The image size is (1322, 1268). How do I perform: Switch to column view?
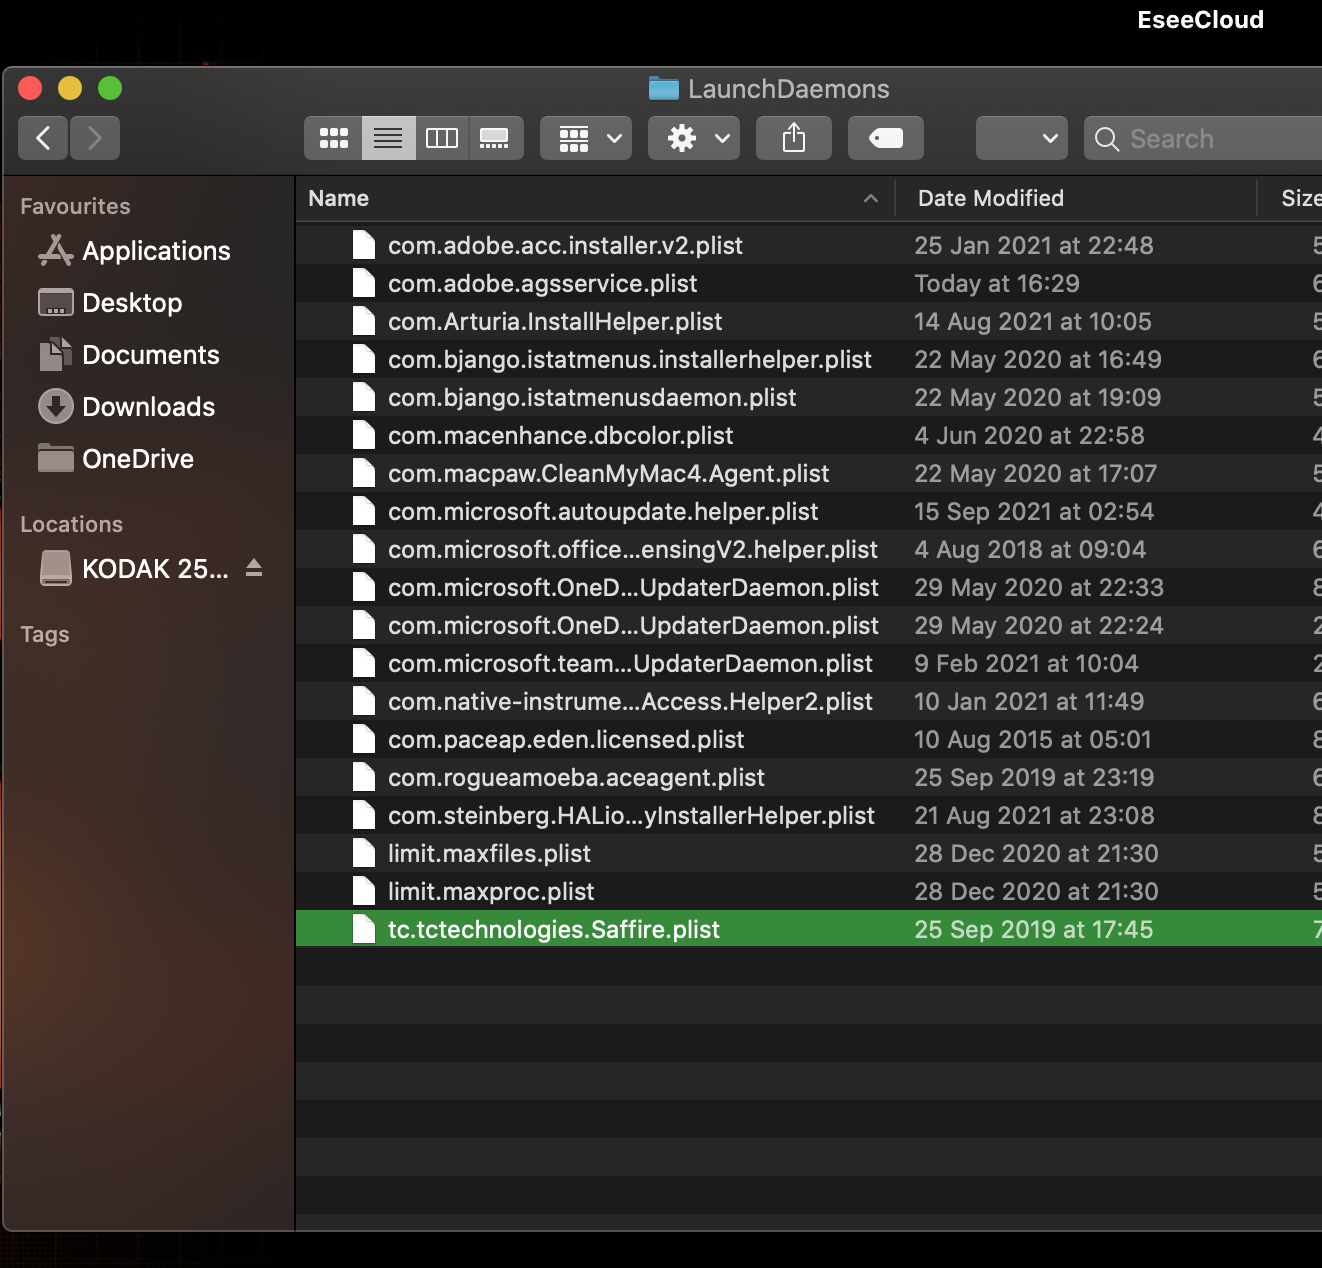tap(442, 138)
